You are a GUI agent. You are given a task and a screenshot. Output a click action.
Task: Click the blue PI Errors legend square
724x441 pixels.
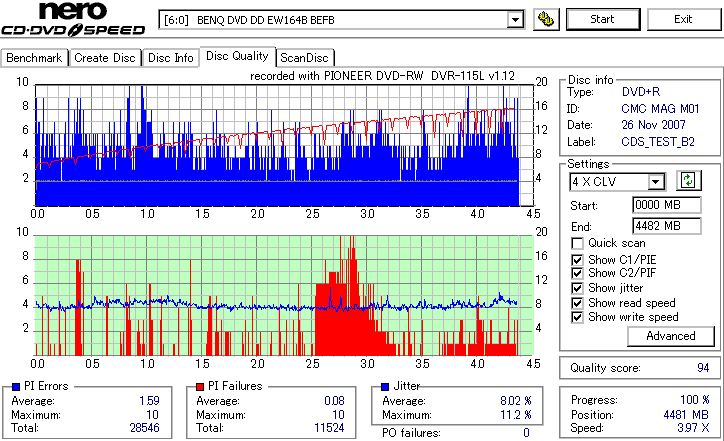click(x=16, y=387)
